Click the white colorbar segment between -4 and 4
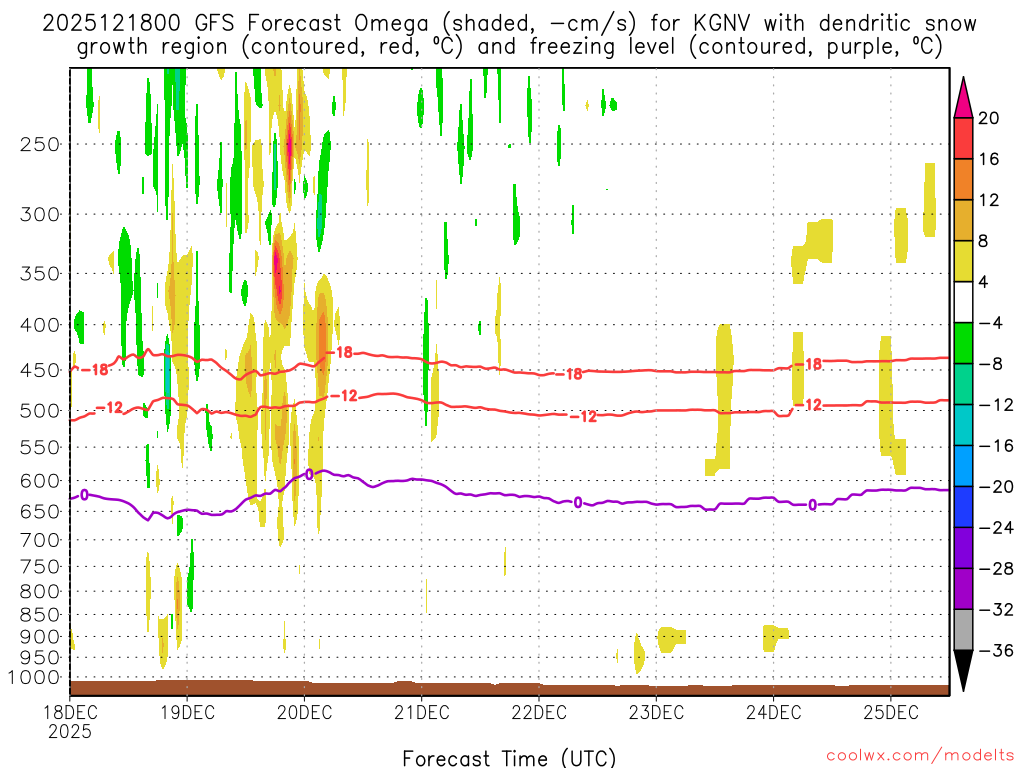The width and height of the screenshot is (1024, 768). pos(963,302)
